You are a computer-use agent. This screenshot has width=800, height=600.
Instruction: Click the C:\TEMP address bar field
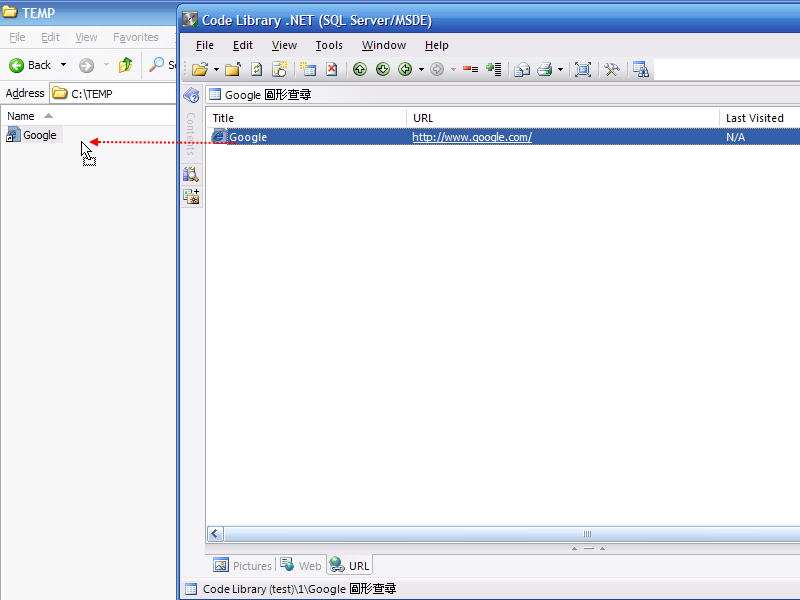pyautogui.click(x=113, y=93)
